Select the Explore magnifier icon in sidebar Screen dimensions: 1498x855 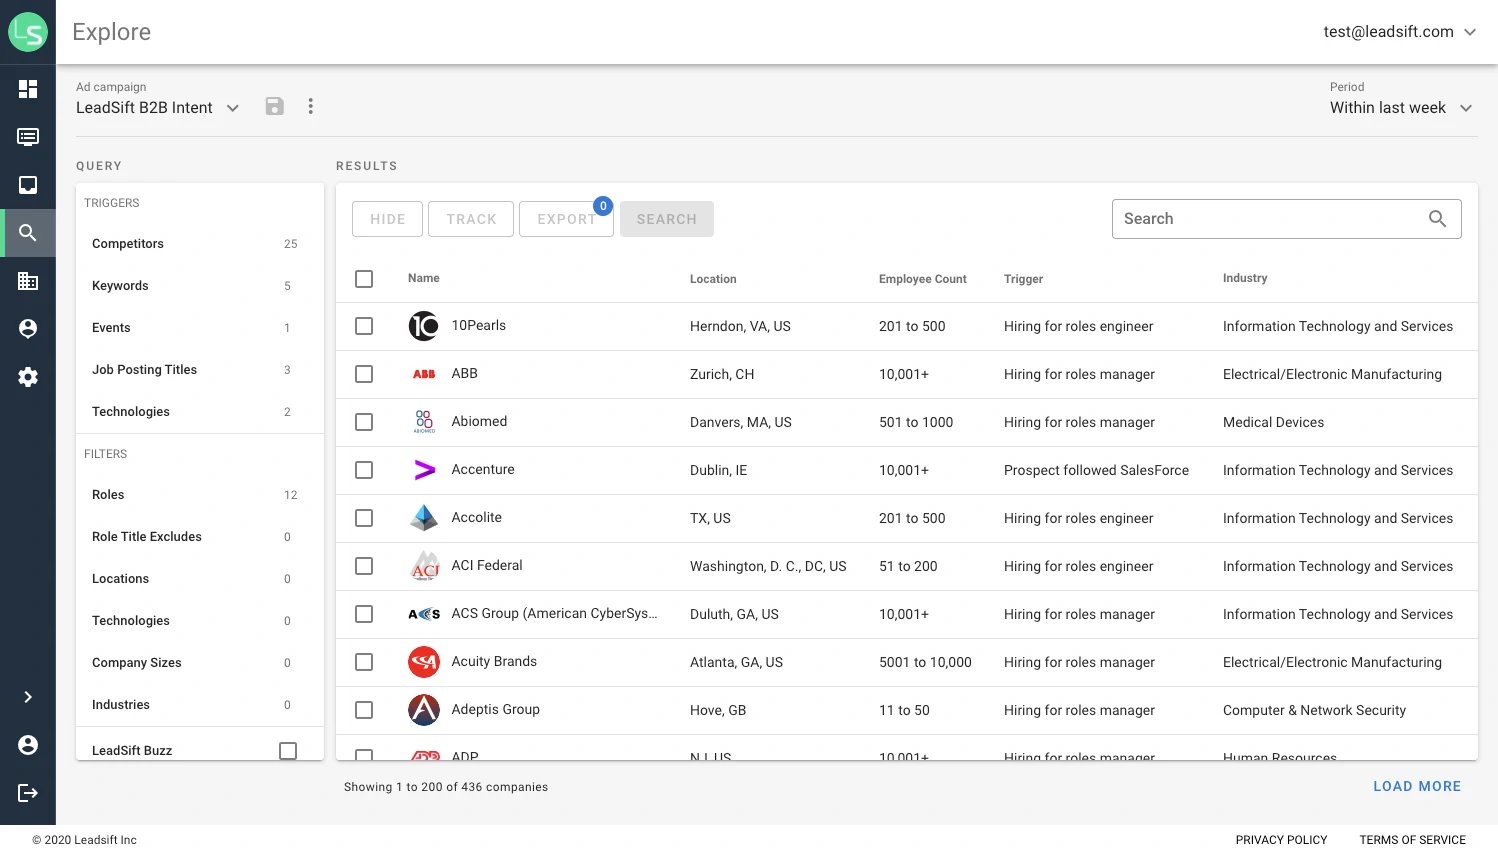pyautogui.click(x=28, y=233)
